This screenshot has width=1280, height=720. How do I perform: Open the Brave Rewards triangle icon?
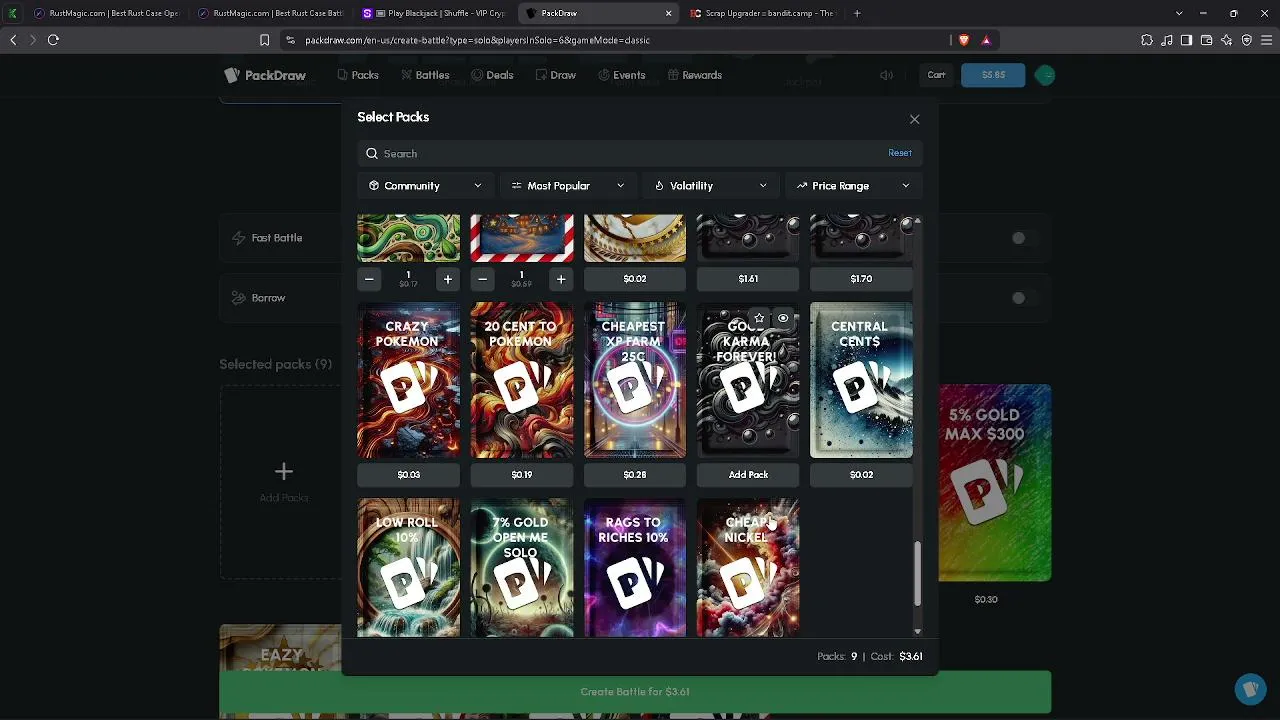(986, 40)
